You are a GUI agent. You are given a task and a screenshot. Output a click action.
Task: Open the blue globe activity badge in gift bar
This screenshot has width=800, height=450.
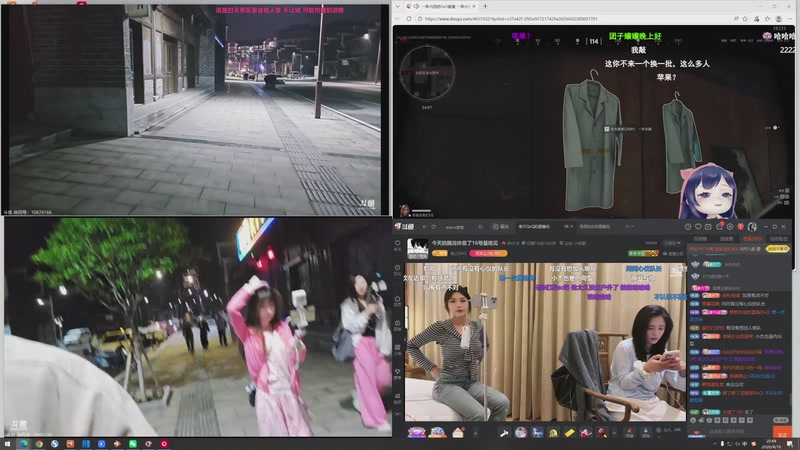pos(437,432)
